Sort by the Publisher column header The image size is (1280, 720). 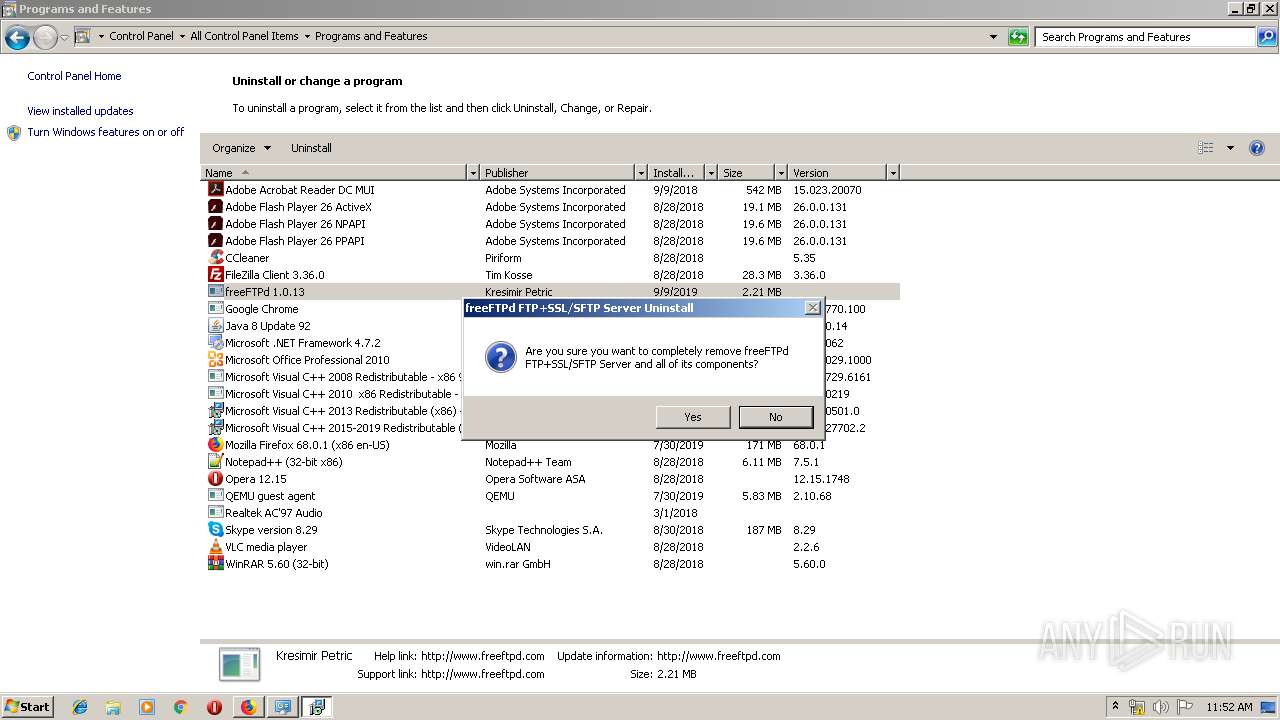tap(558, 173)
